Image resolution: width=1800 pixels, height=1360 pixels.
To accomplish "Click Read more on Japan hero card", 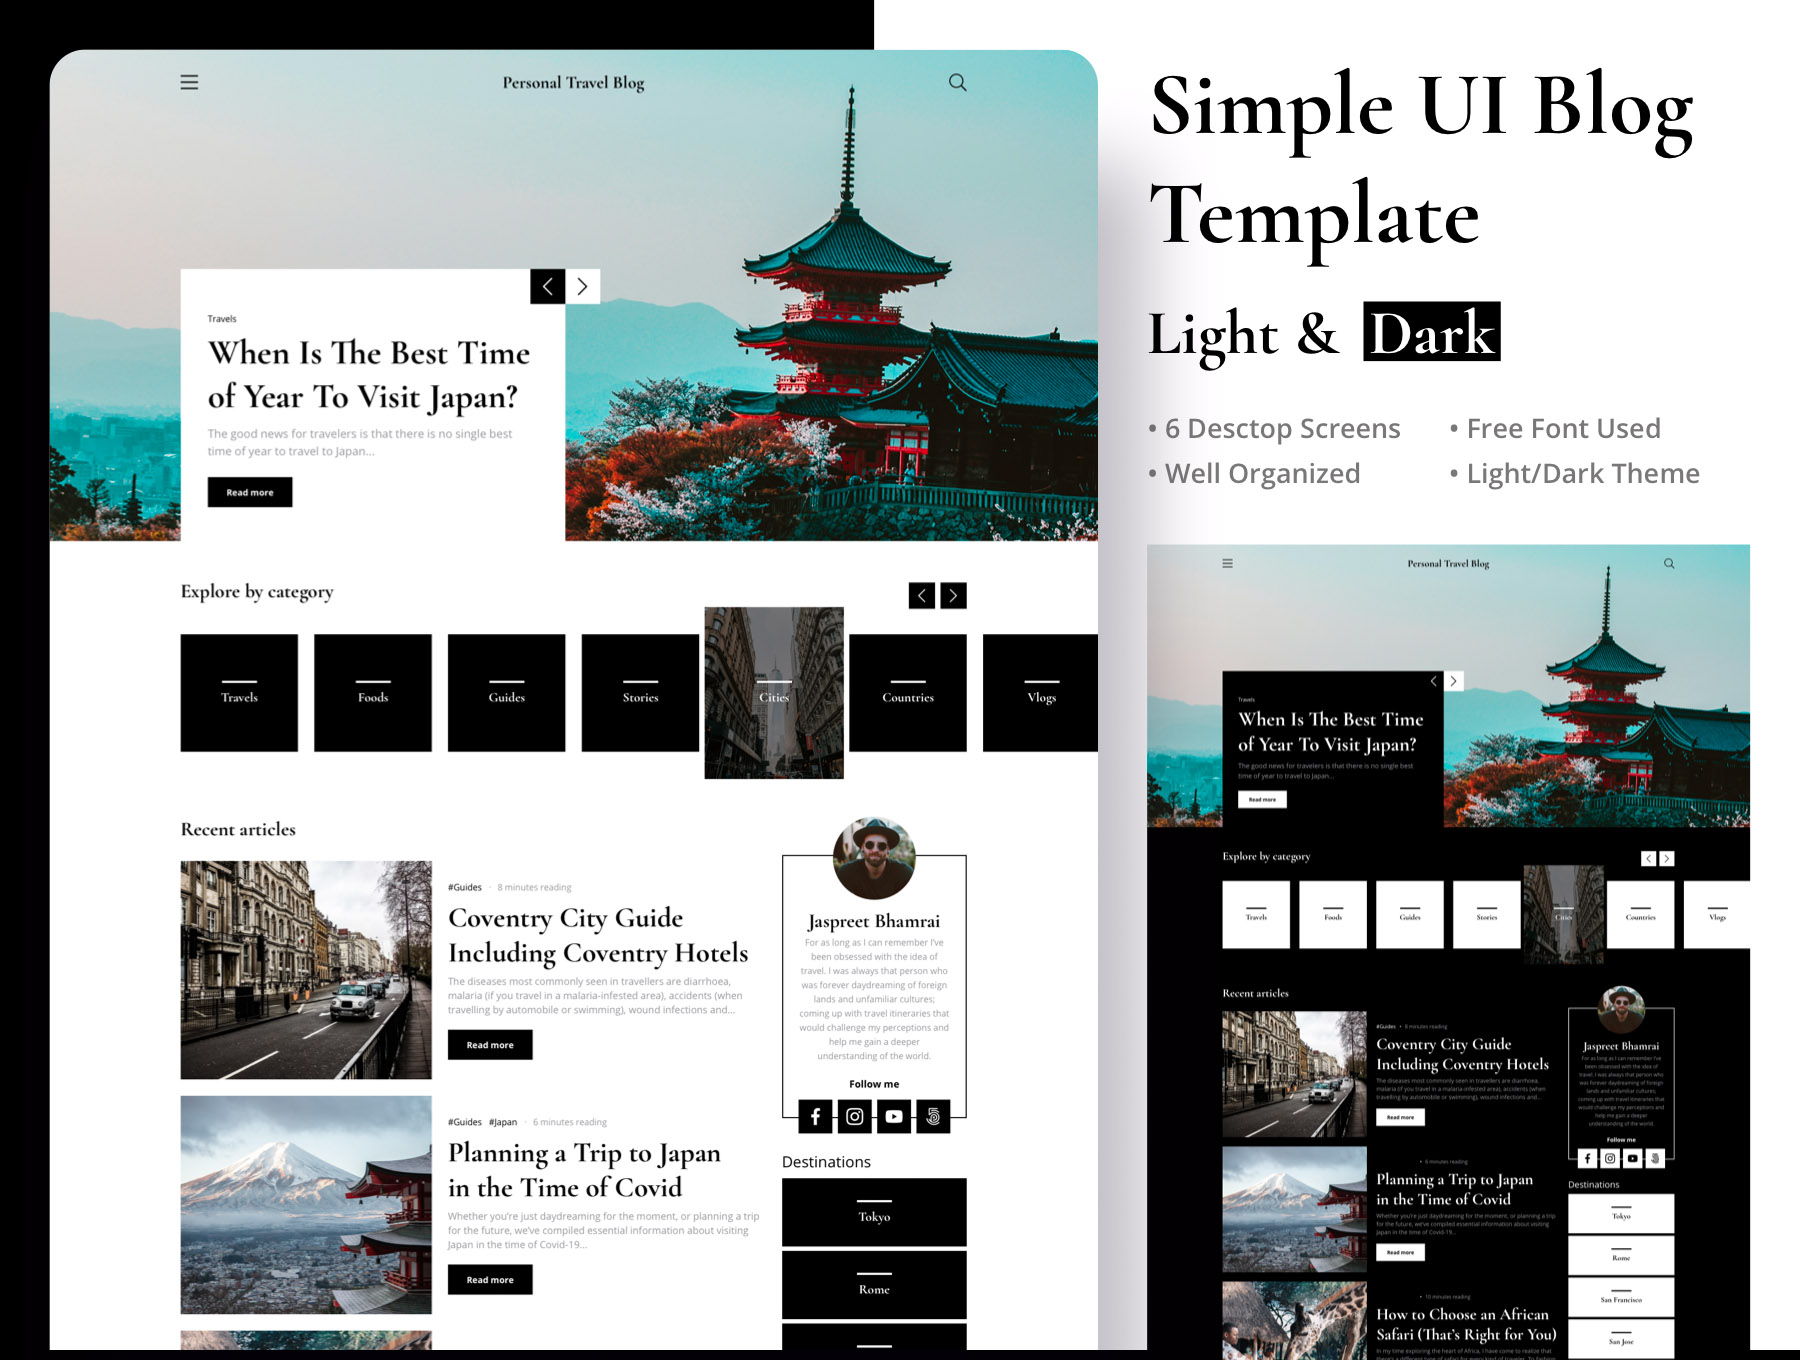I will point(250,492).
